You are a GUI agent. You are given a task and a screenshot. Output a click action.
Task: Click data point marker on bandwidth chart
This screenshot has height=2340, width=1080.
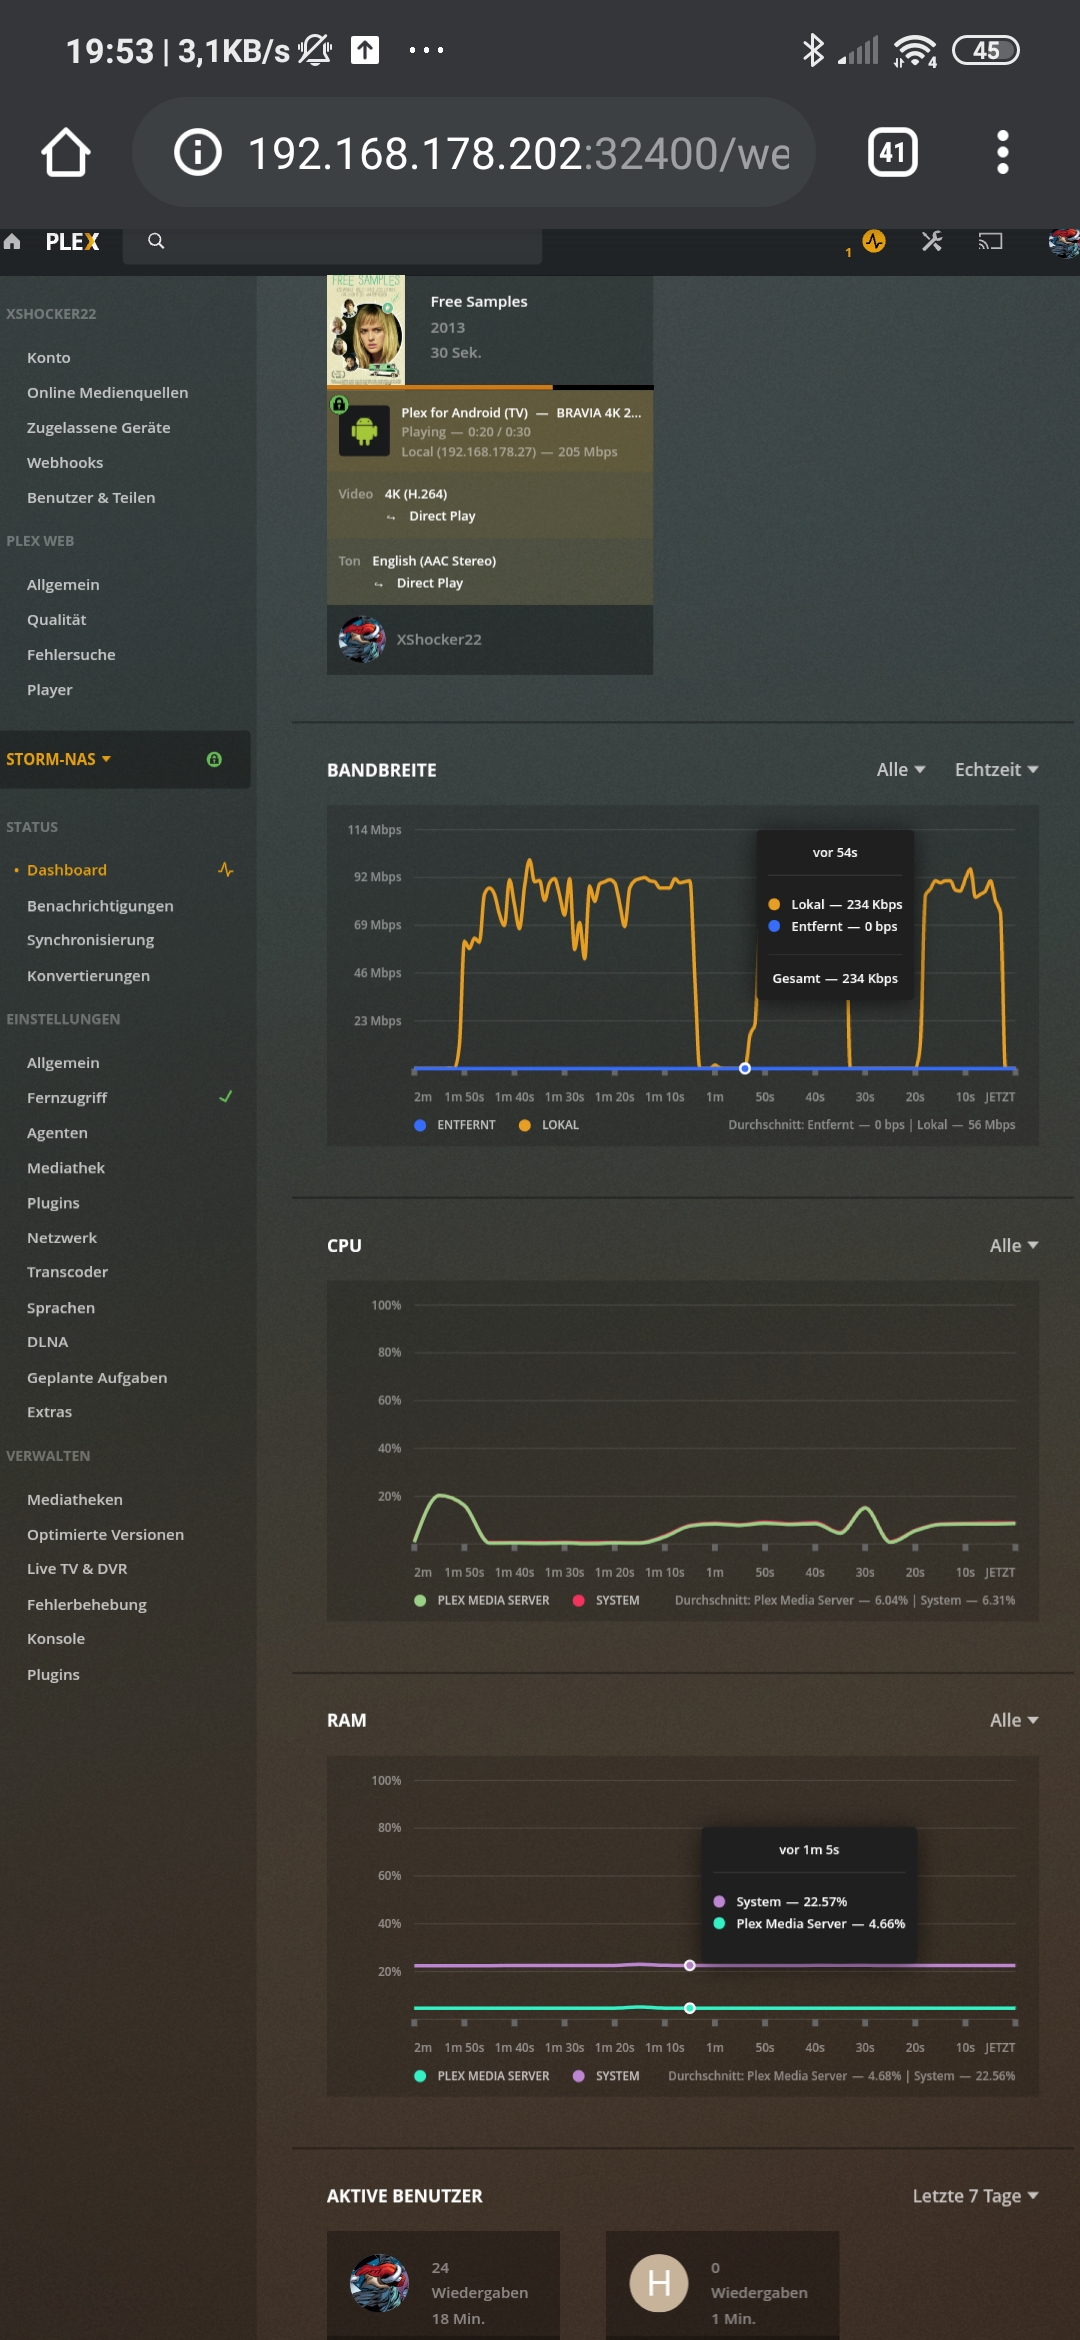(x=745, y=1068)
